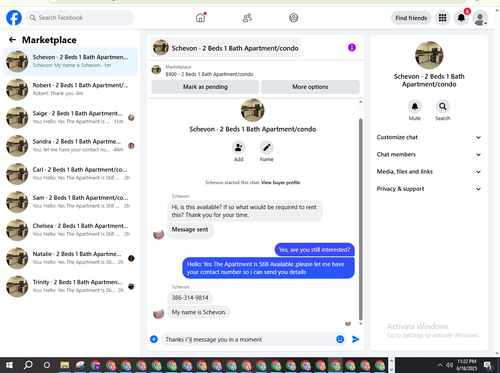The height and width of the screenshot is (373, 500).
Task: Open View buyer profile link
Action: [x=280, y=183]
